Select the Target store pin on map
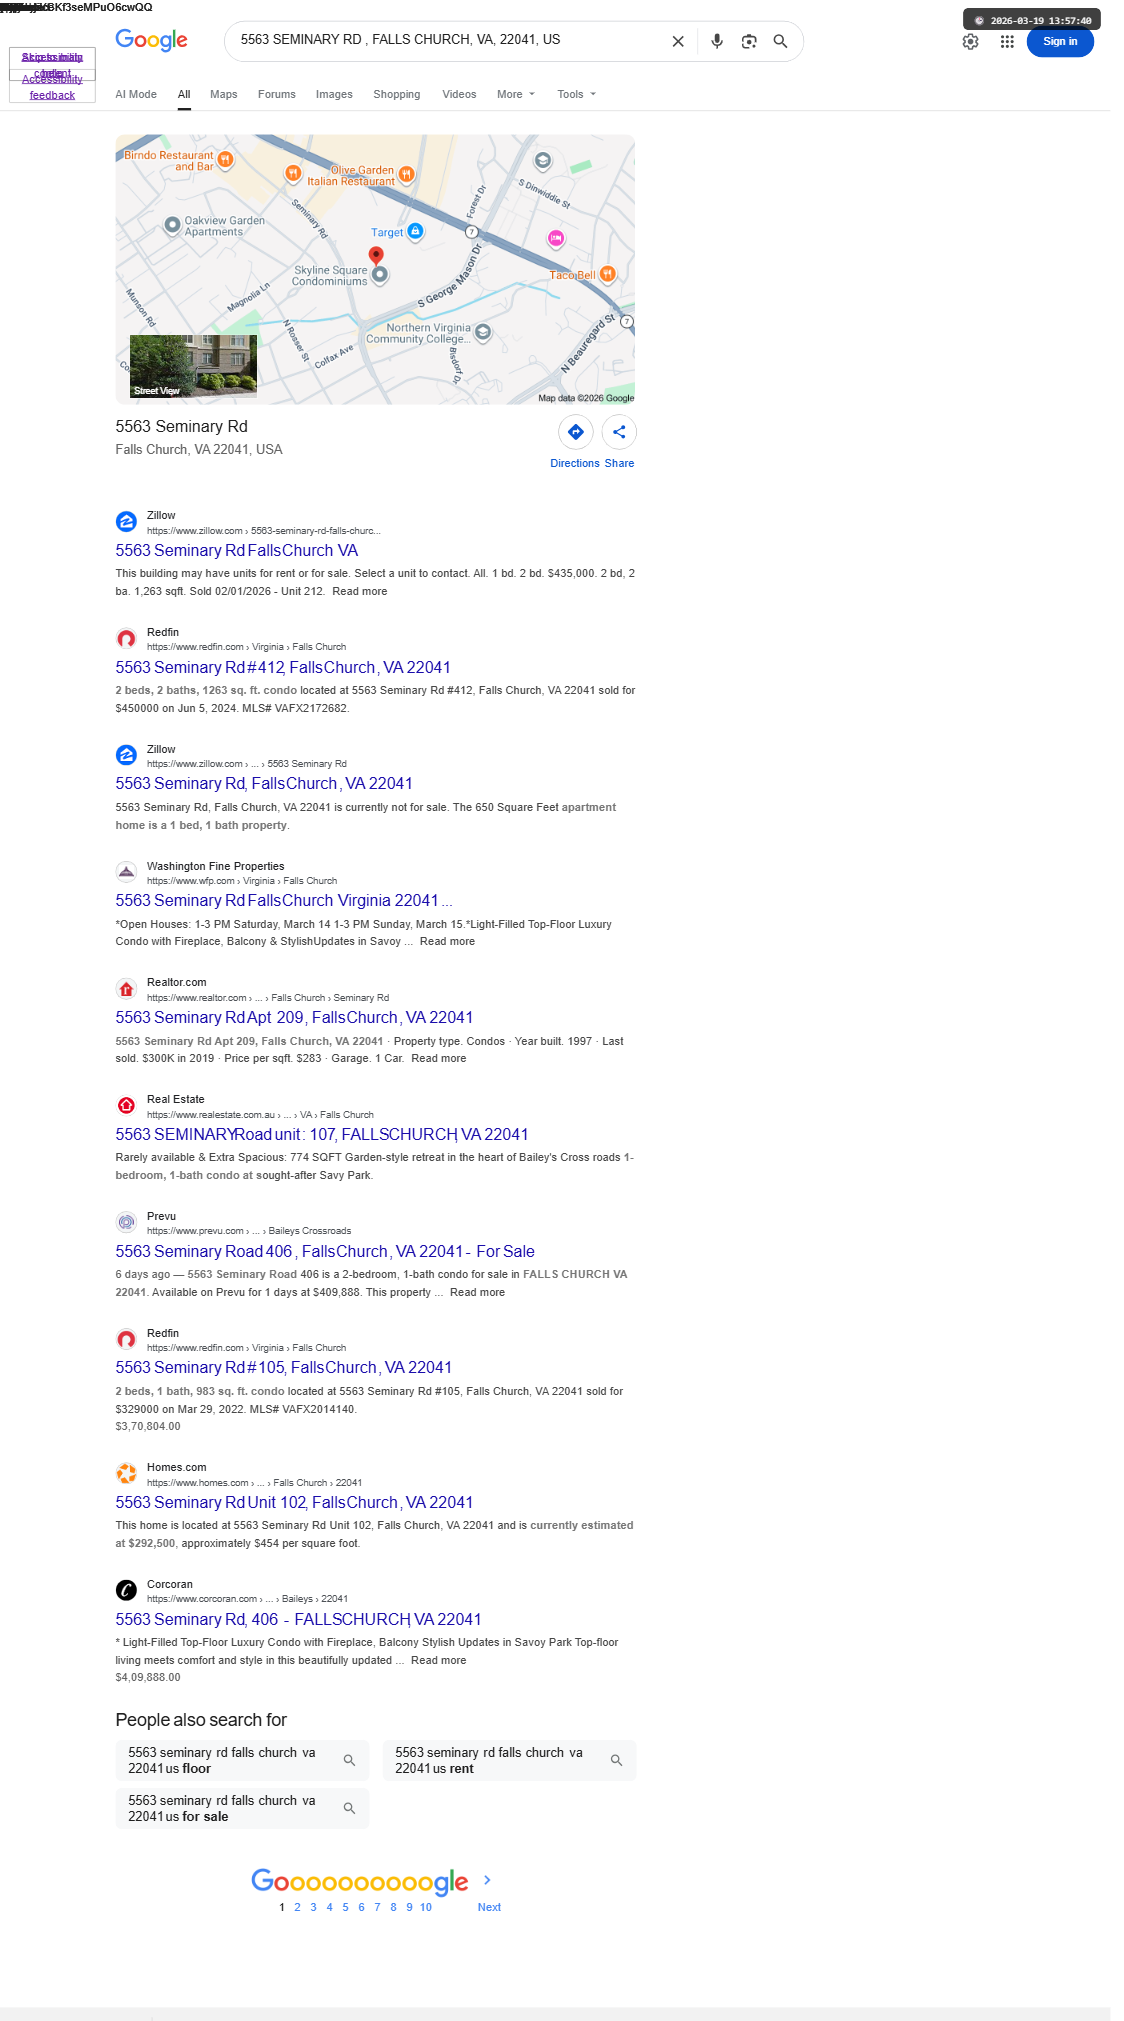 pyautogui.click(x=415, y=231)
